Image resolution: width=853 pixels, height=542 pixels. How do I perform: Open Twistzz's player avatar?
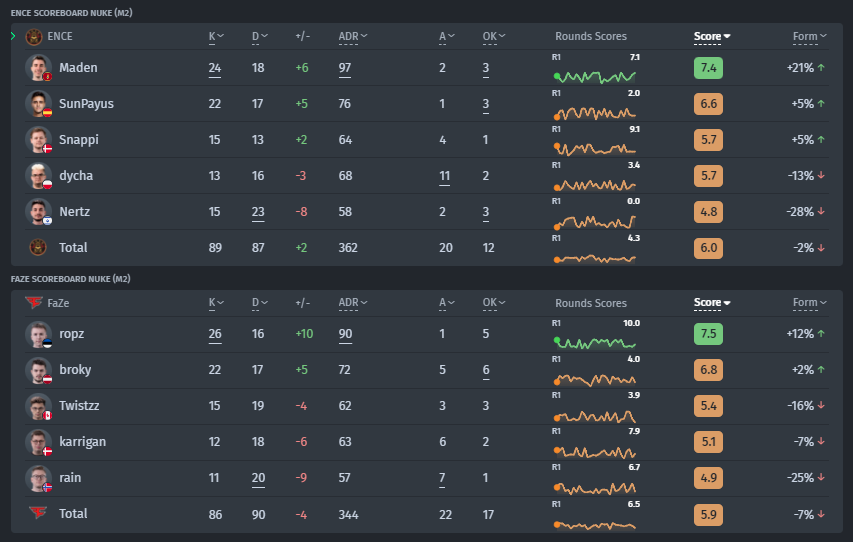coord(39,406)
